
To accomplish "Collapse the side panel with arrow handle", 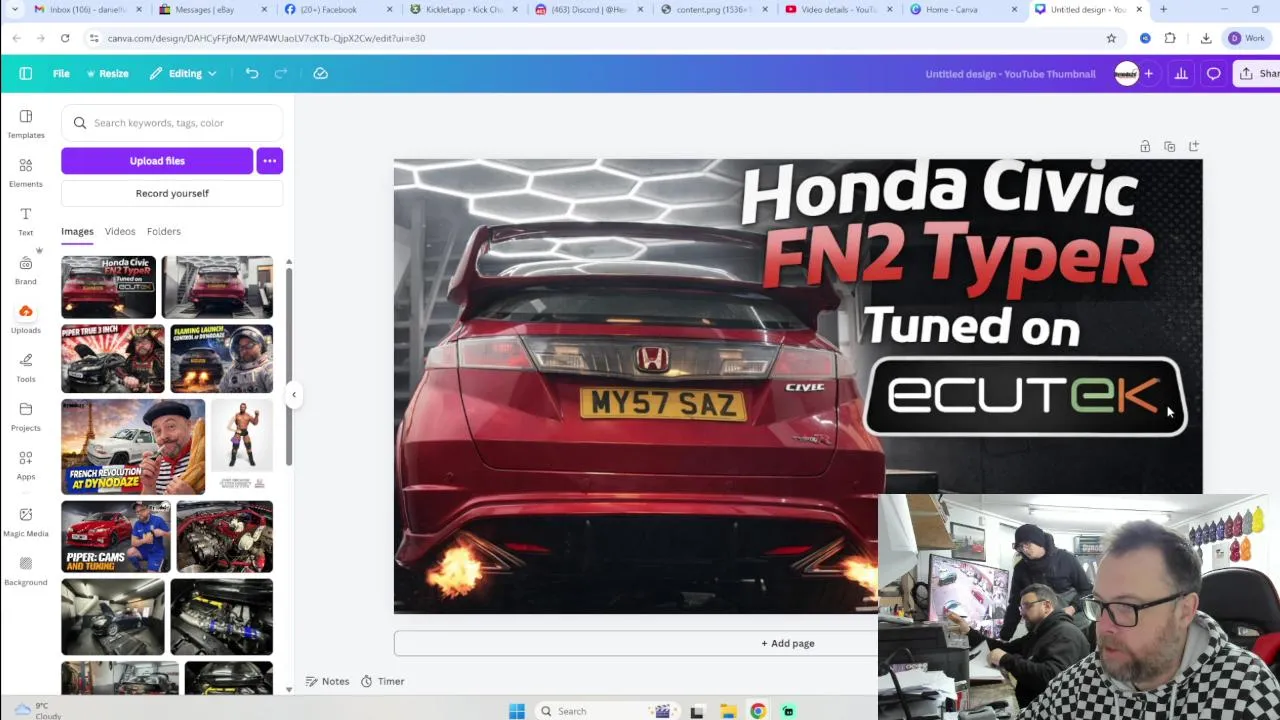I will 294,395.
